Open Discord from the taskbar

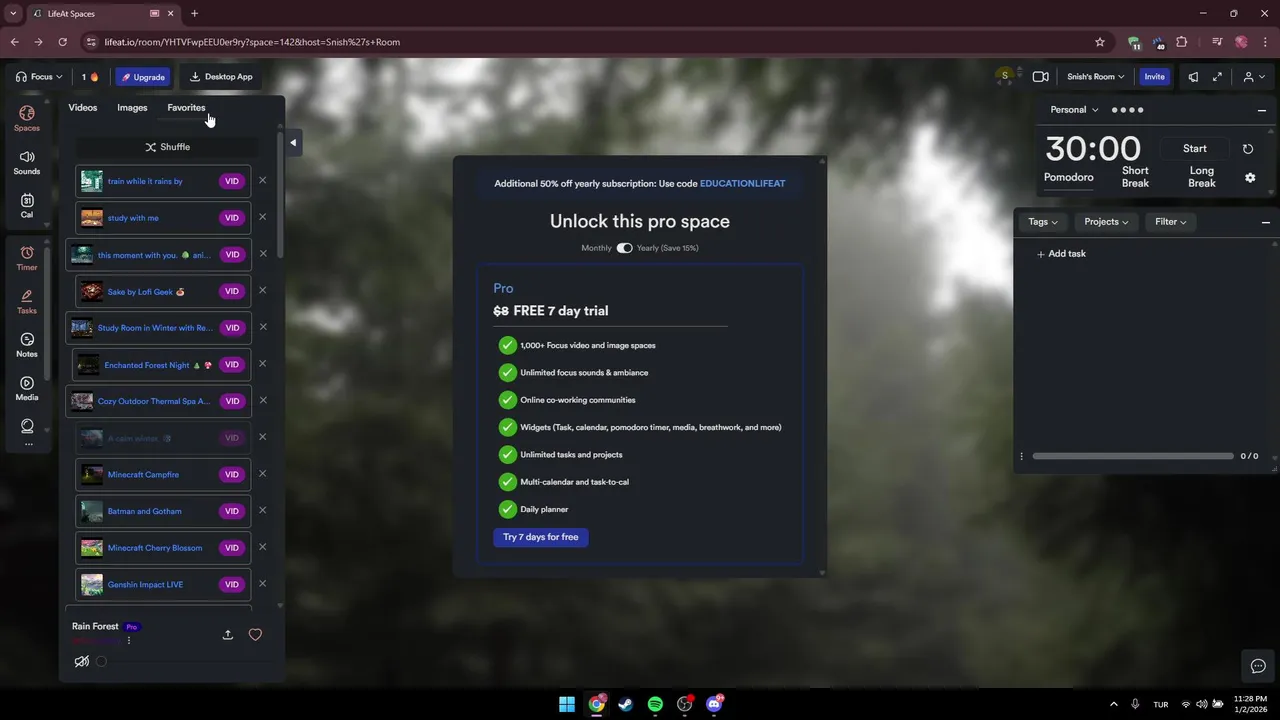click(x=714, y=704)
